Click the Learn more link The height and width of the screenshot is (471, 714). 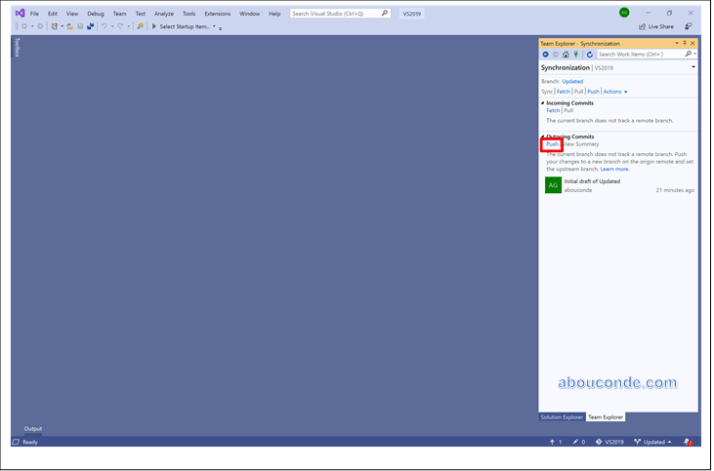tap(614, 169)
